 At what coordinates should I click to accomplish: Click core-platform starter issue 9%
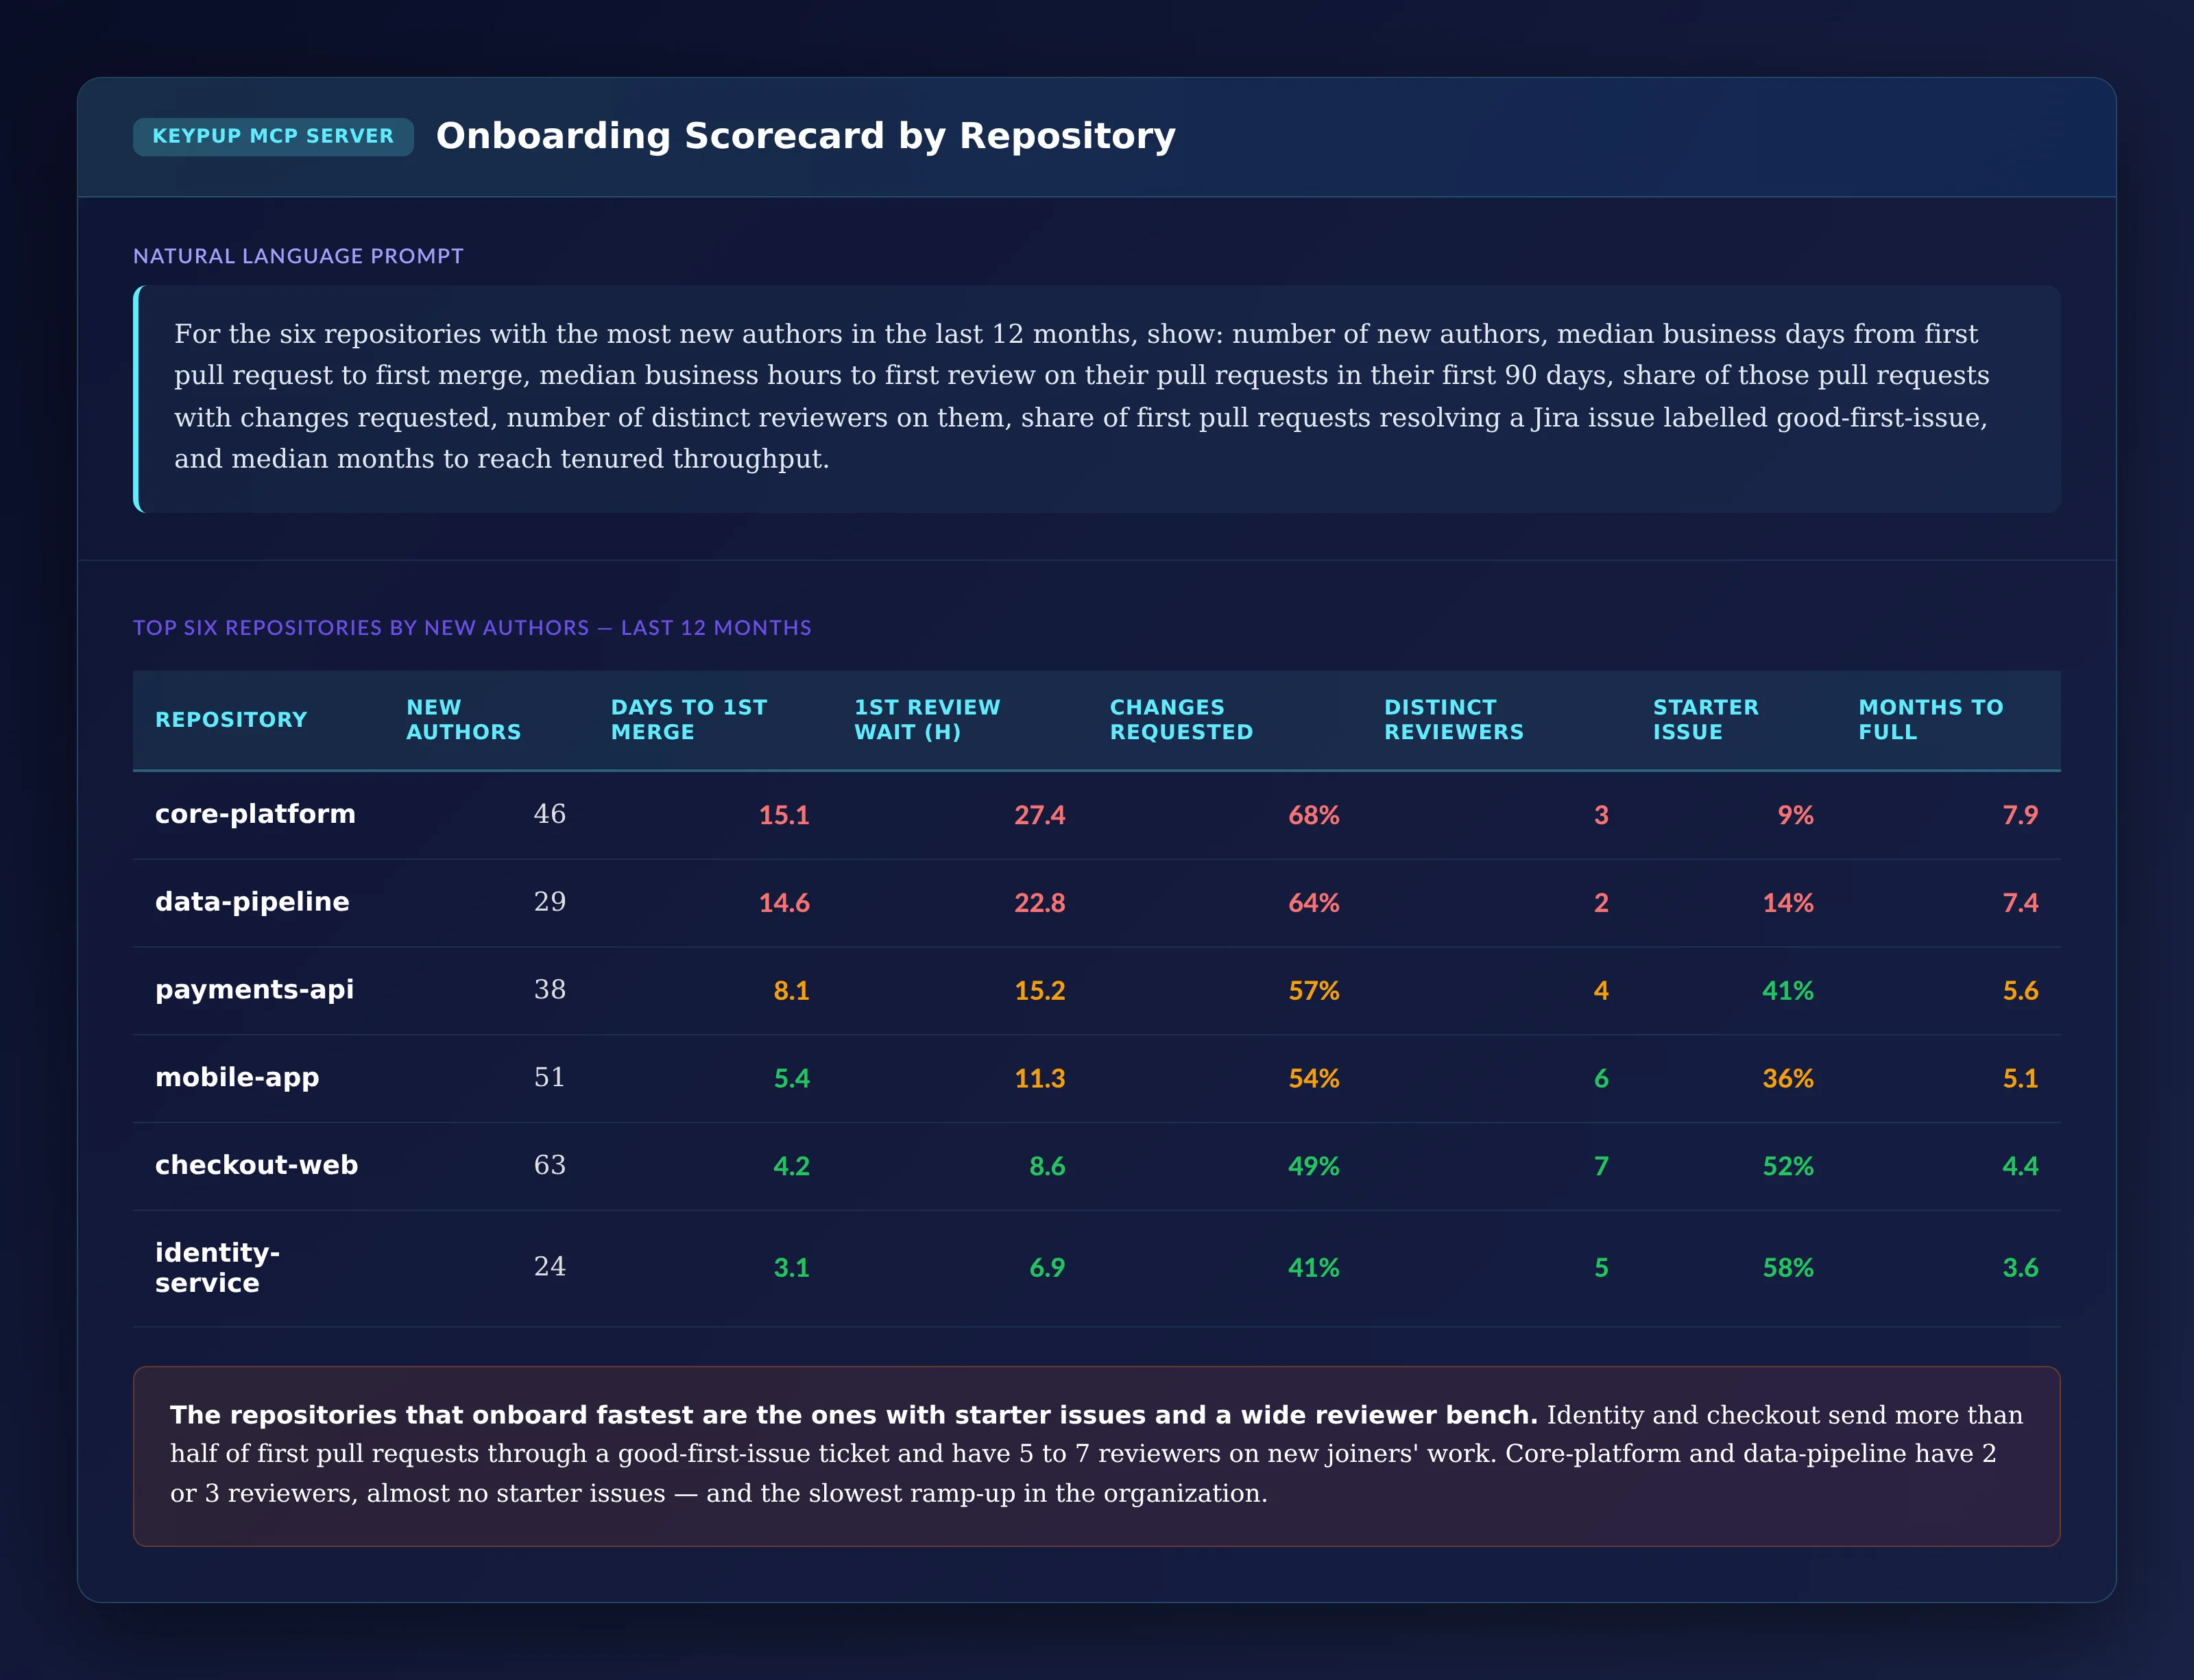click(1796, 815)
